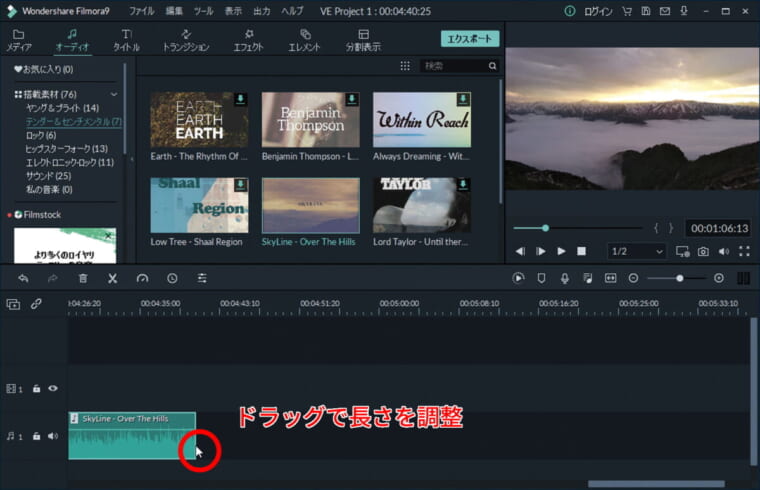Record voiceover with microphone icon

[565, 278]
